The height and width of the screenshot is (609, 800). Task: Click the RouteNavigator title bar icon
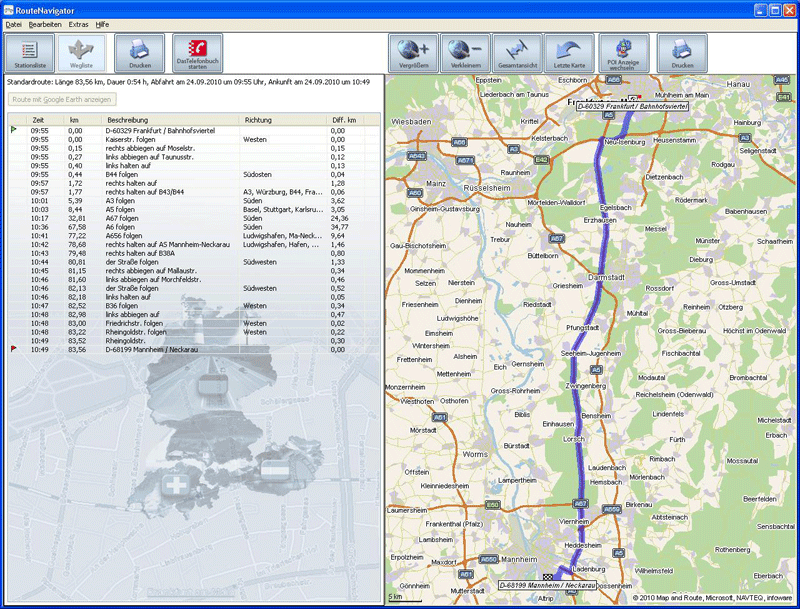(8, 10)
